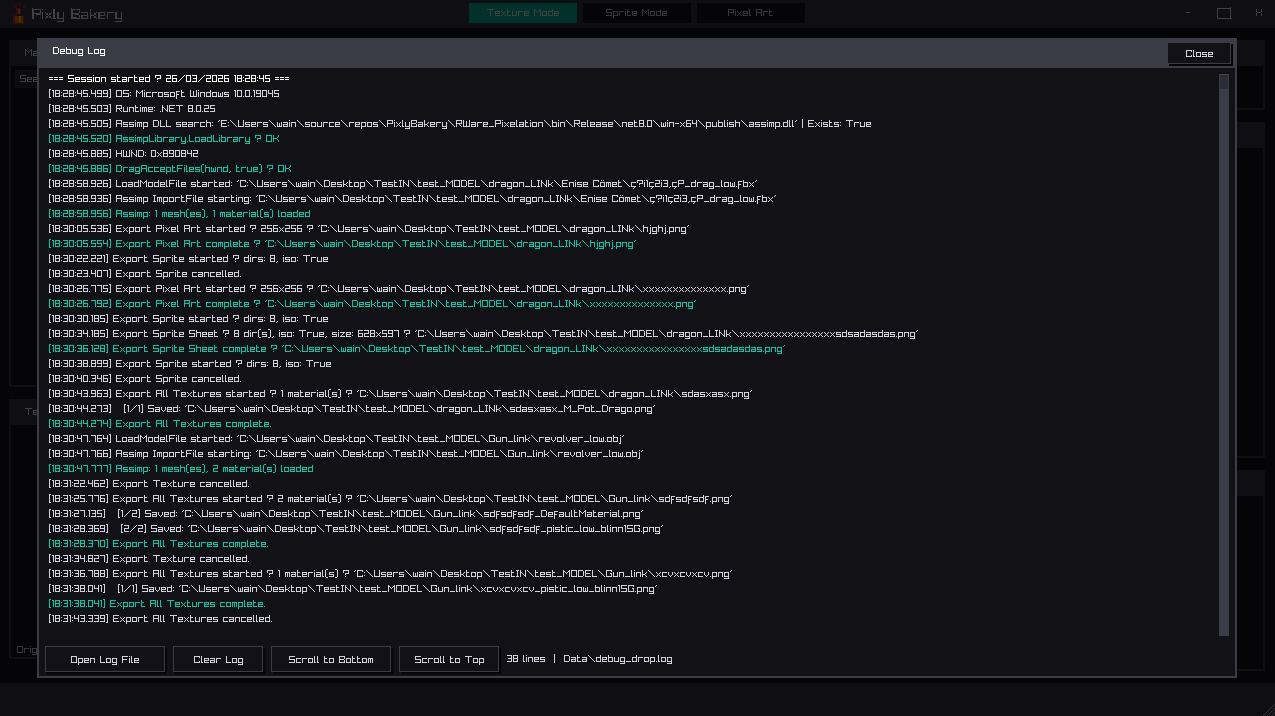Screen dimensions: 1275x716
Task: Click the Debug Log title bar
Action: pos(600,52)
